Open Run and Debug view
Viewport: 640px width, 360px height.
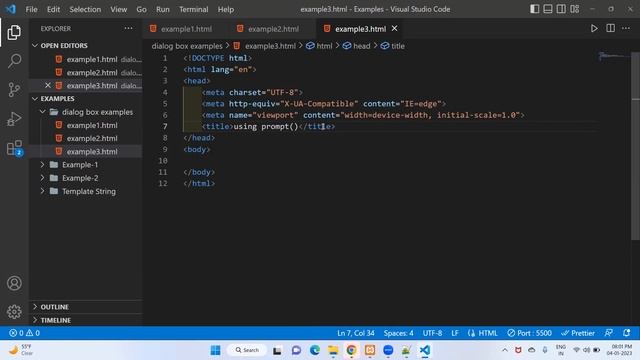(x=14, y=119)
